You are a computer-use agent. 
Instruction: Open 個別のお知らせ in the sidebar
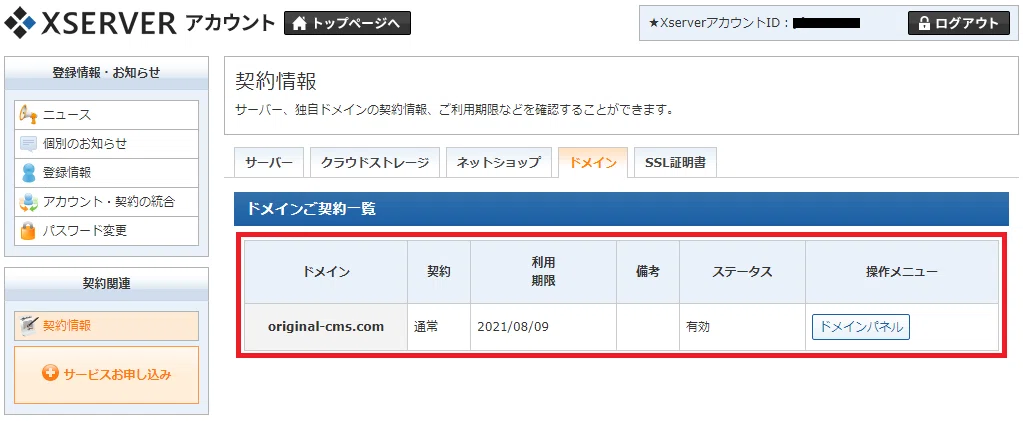pos(106,144)
